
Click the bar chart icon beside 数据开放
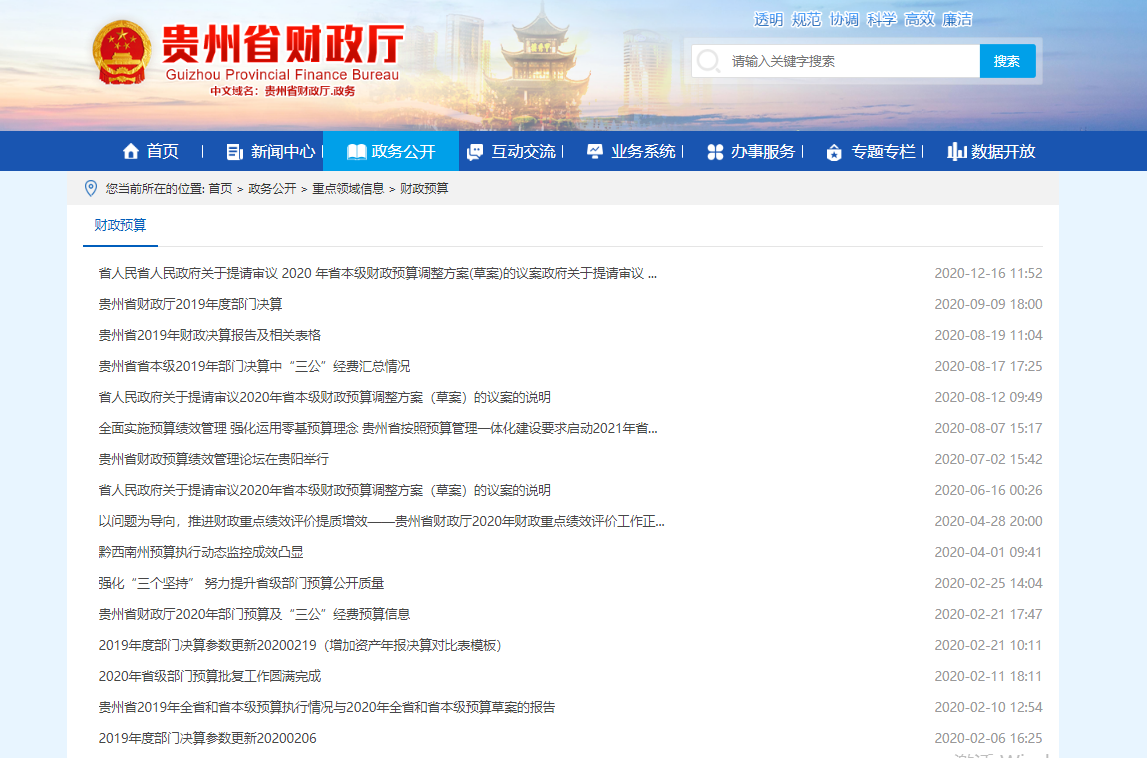(957, 152)
